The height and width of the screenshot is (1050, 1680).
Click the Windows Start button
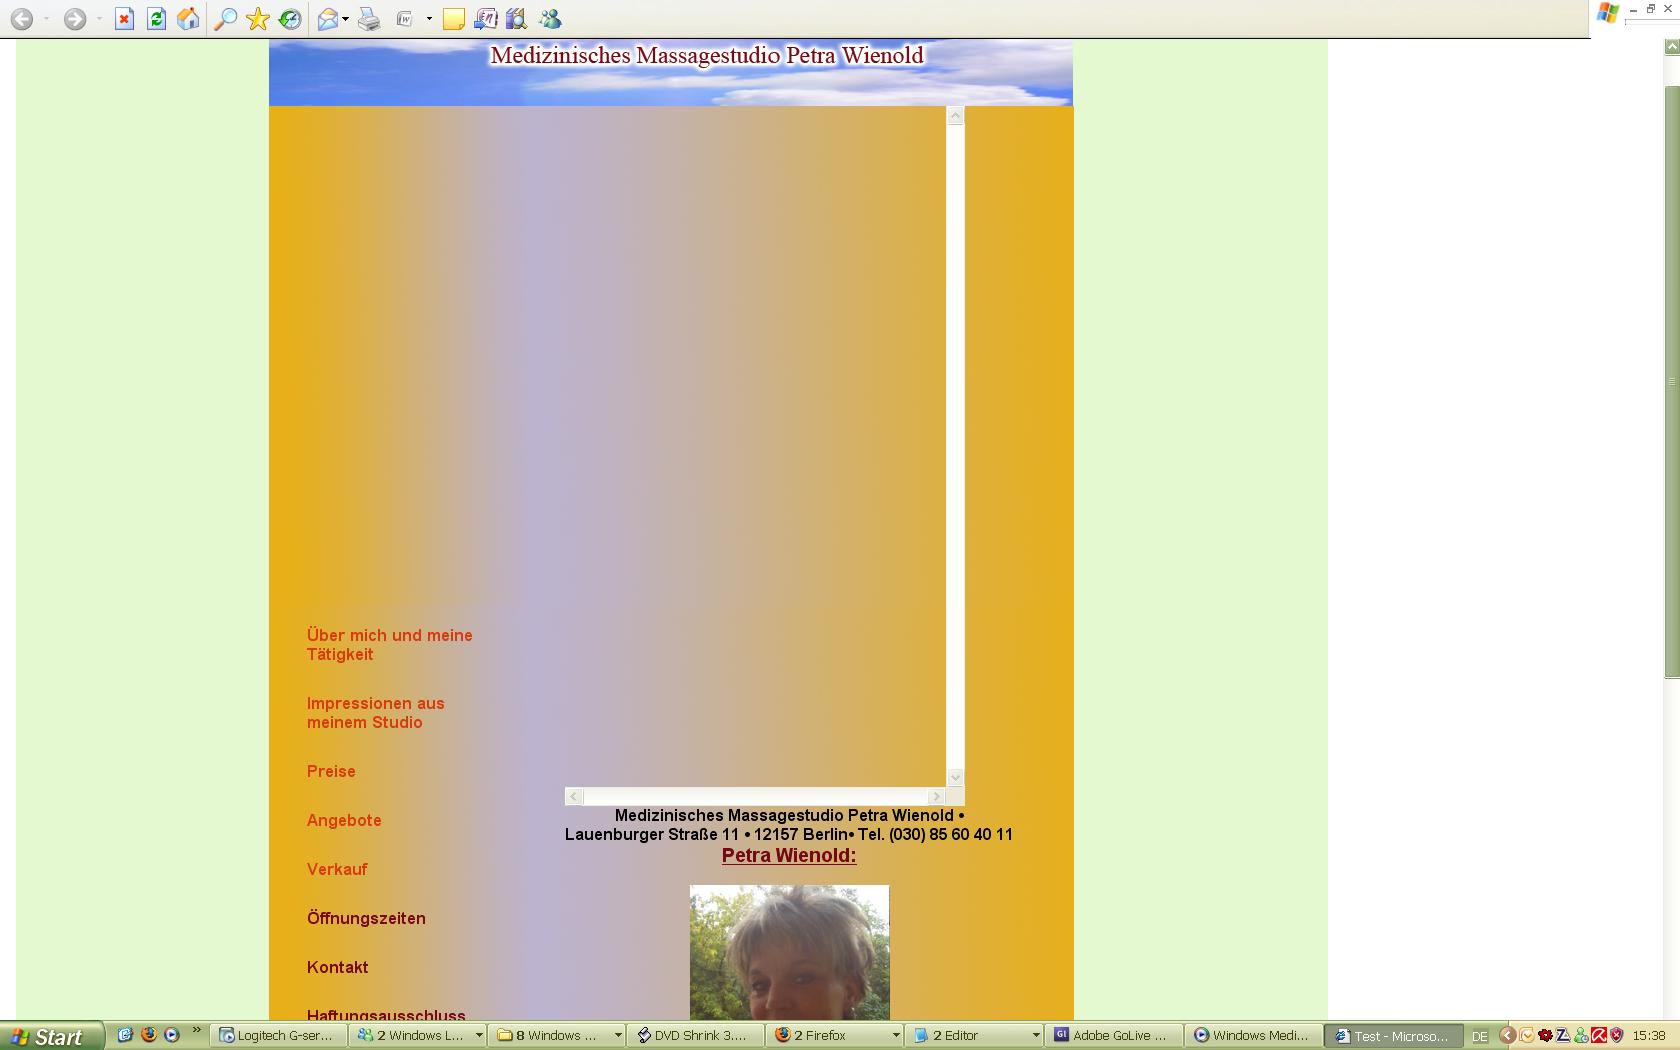click(x=52, y=1036)
